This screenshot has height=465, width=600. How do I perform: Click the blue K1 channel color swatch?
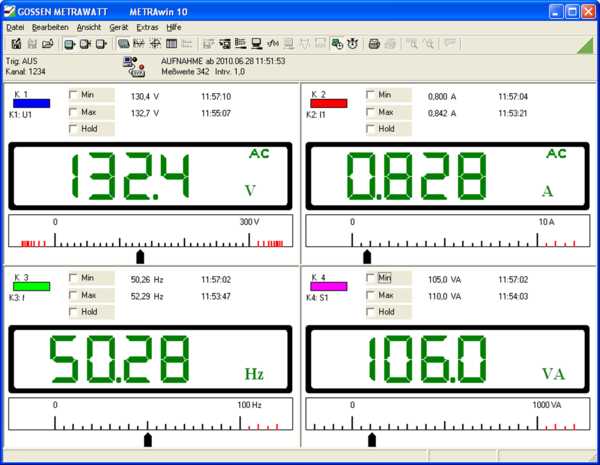(x=31, y=102)
